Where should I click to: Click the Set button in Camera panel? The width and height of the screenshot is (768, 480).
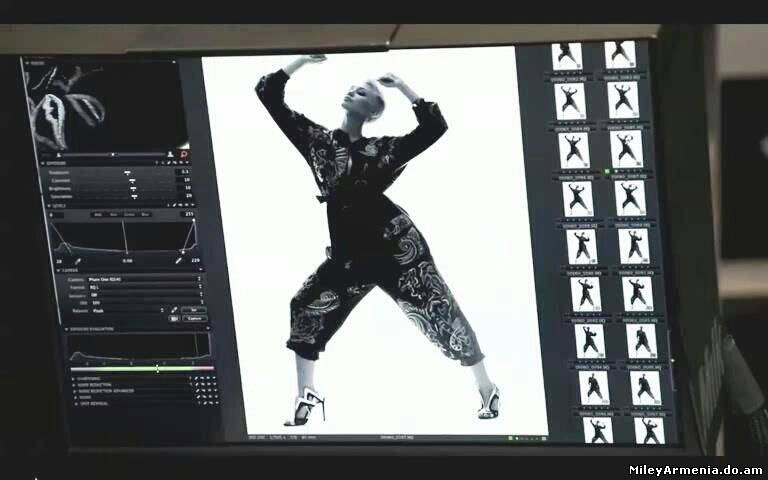193,310
